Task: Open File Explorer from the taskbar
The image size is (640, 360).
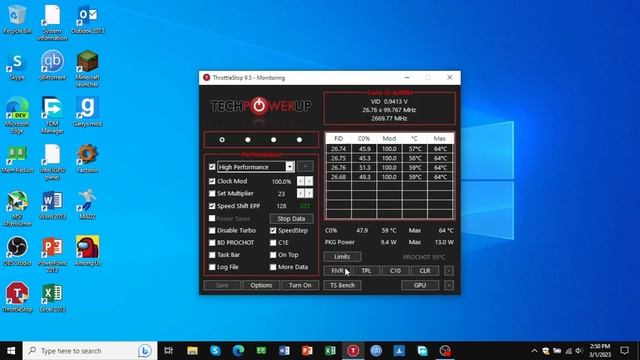Action: click(x=192, y=351)
